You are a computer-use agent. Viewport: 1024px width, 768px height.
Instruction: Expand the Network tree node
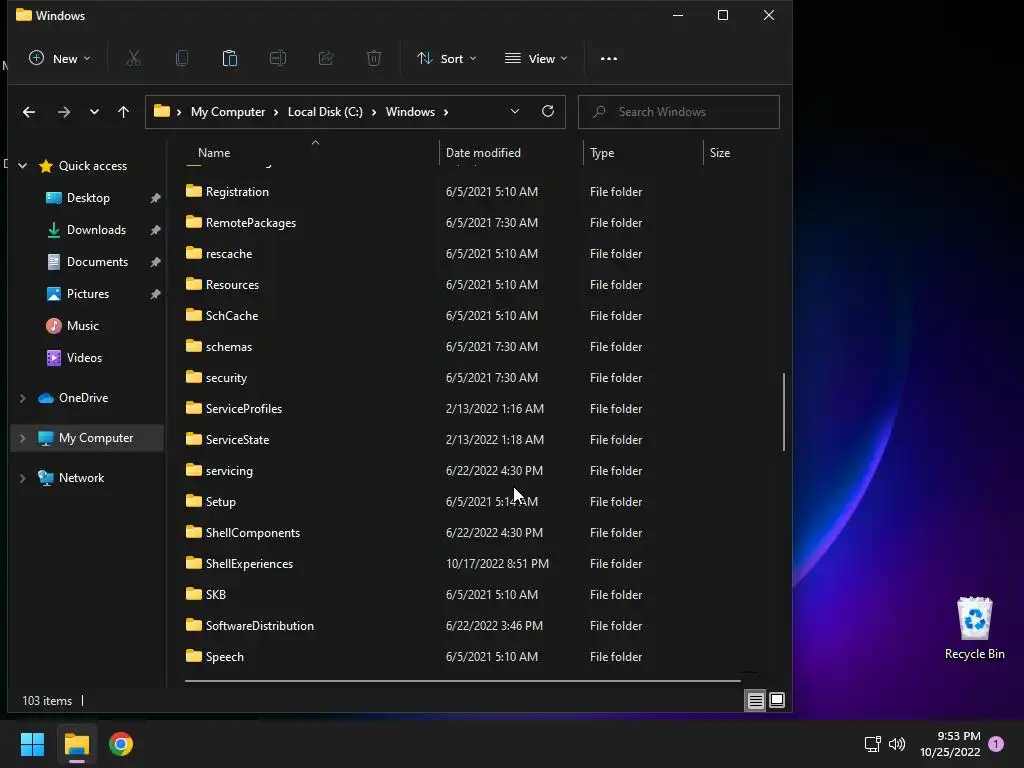coord(23,478)
